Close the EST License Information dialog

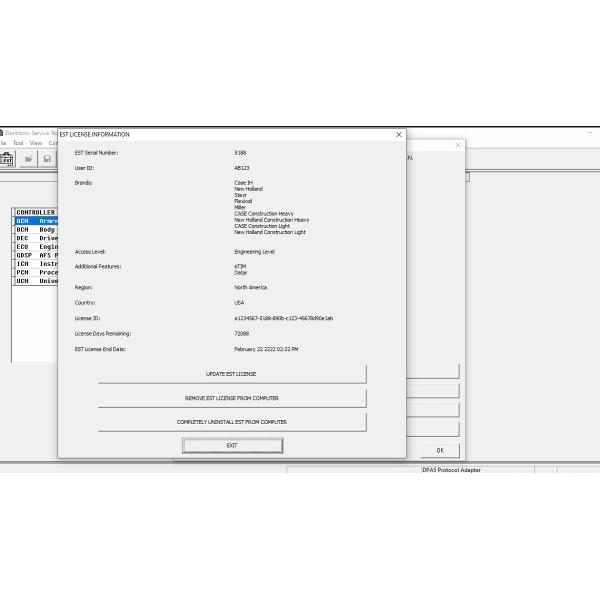point(399,135)
